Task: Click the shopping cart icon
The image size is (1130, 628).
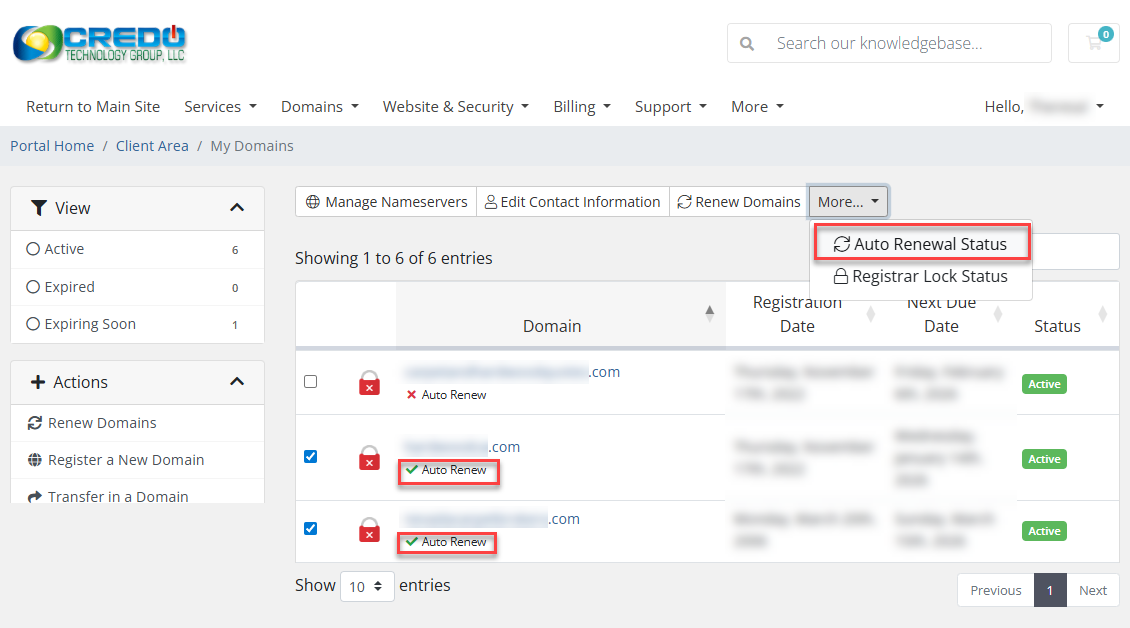Action: [1093, 44]
